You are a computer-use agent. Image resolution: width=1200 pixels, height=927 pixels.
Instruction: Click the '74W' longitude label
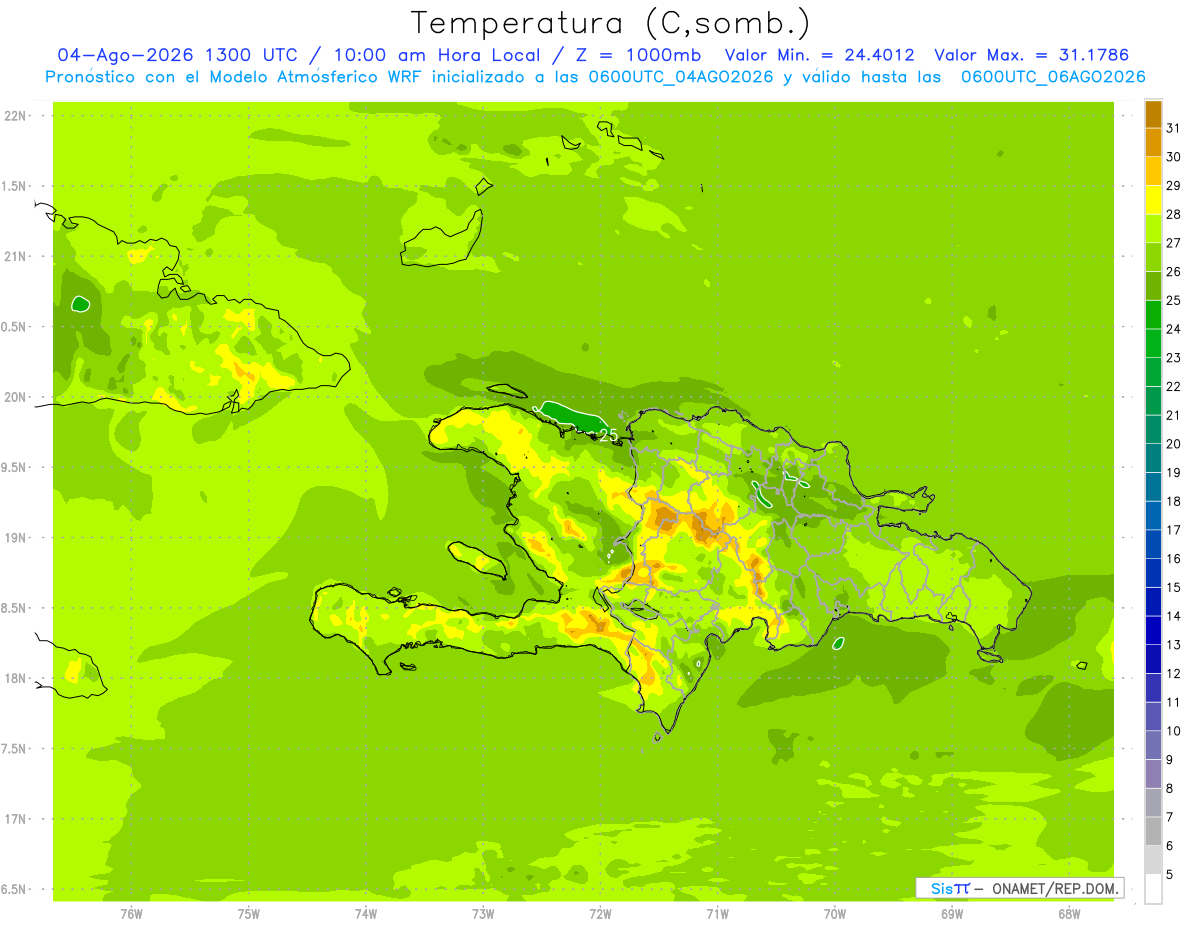click(x=366, y=914)
